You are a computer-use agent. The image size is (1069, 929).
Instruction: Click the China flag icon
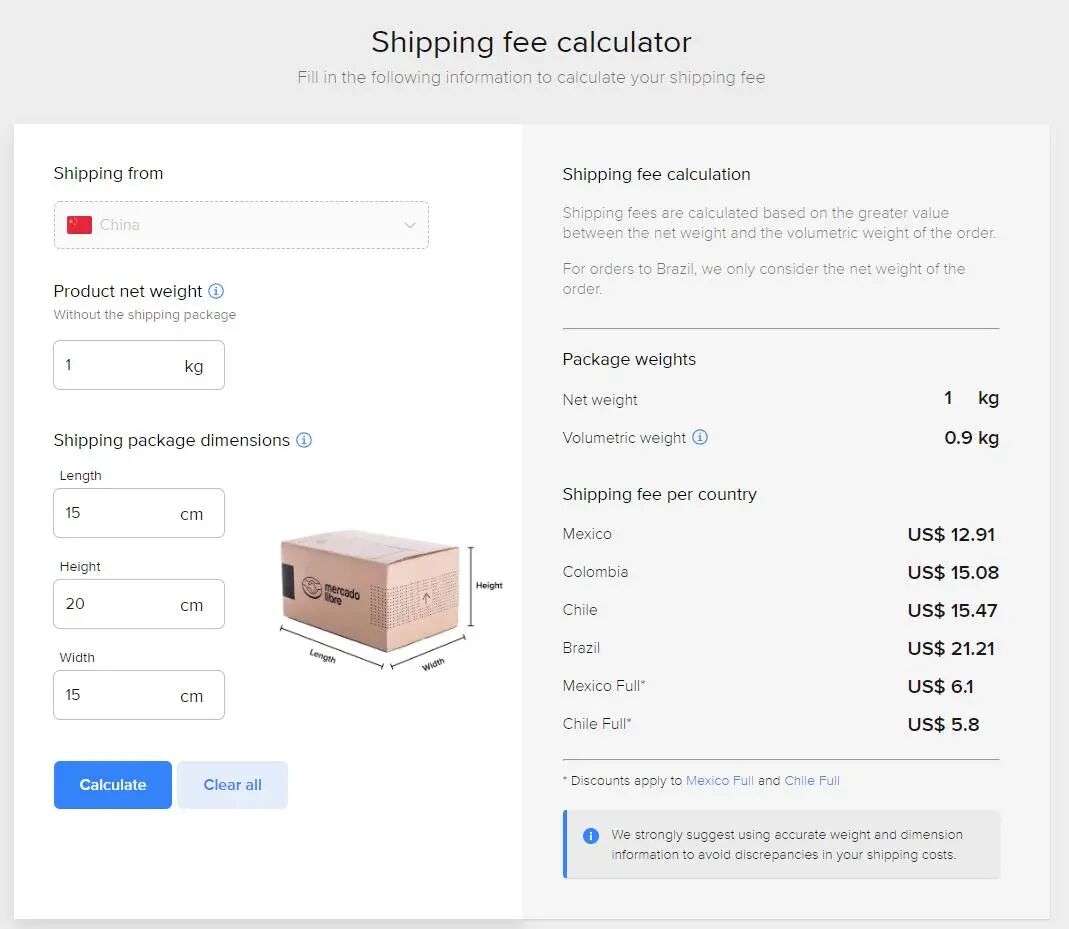pyautogui.click(x=80, y=225)
